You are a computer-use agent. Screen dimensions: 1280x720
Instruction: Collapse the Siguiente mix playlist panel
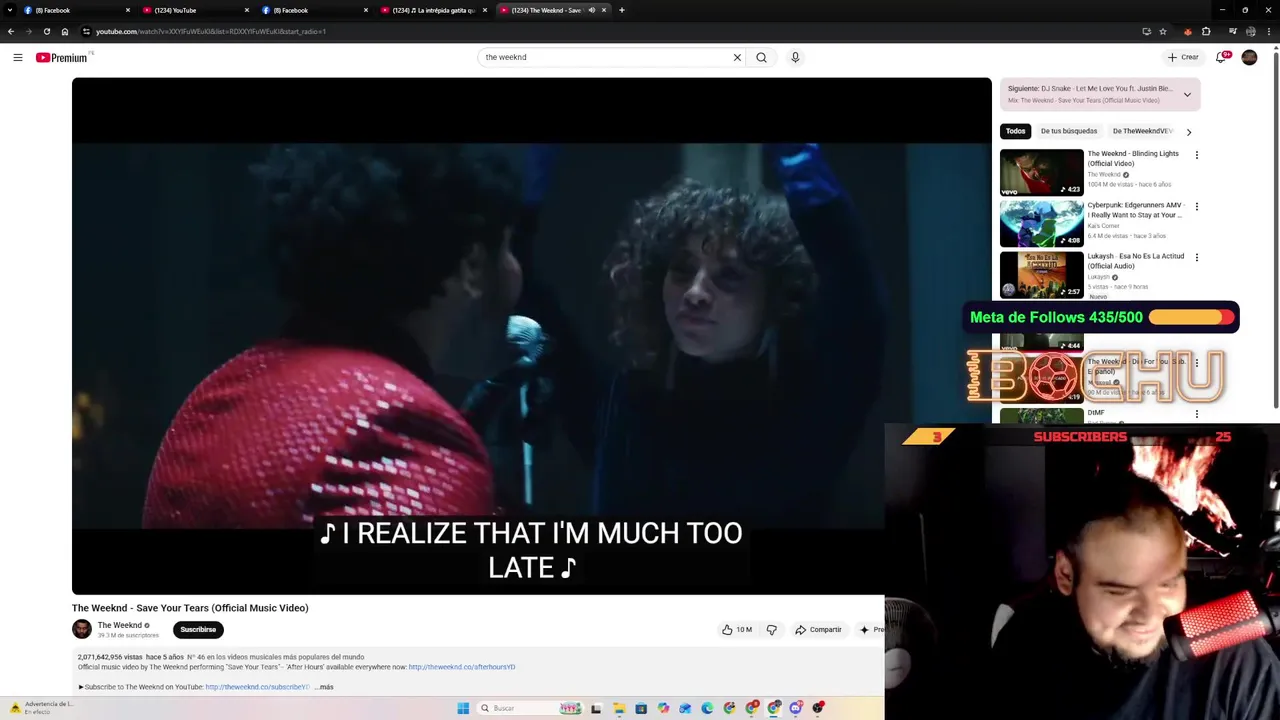pos(1187,95)
